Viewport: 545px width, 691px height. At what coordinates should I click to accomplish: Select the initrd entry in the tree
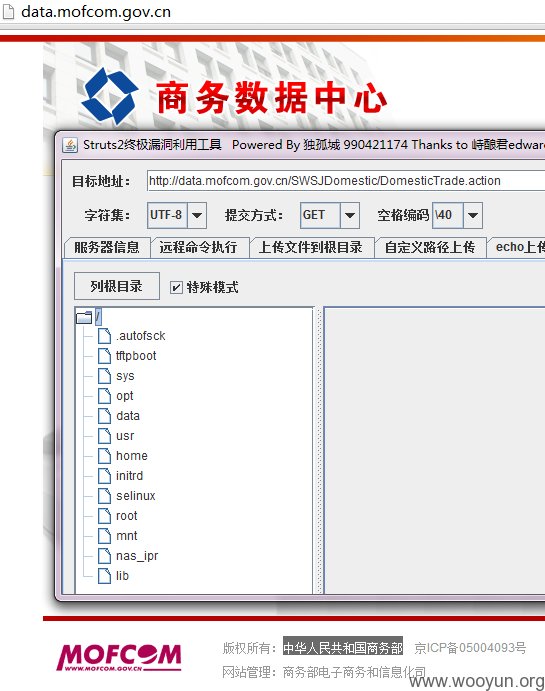130,476
